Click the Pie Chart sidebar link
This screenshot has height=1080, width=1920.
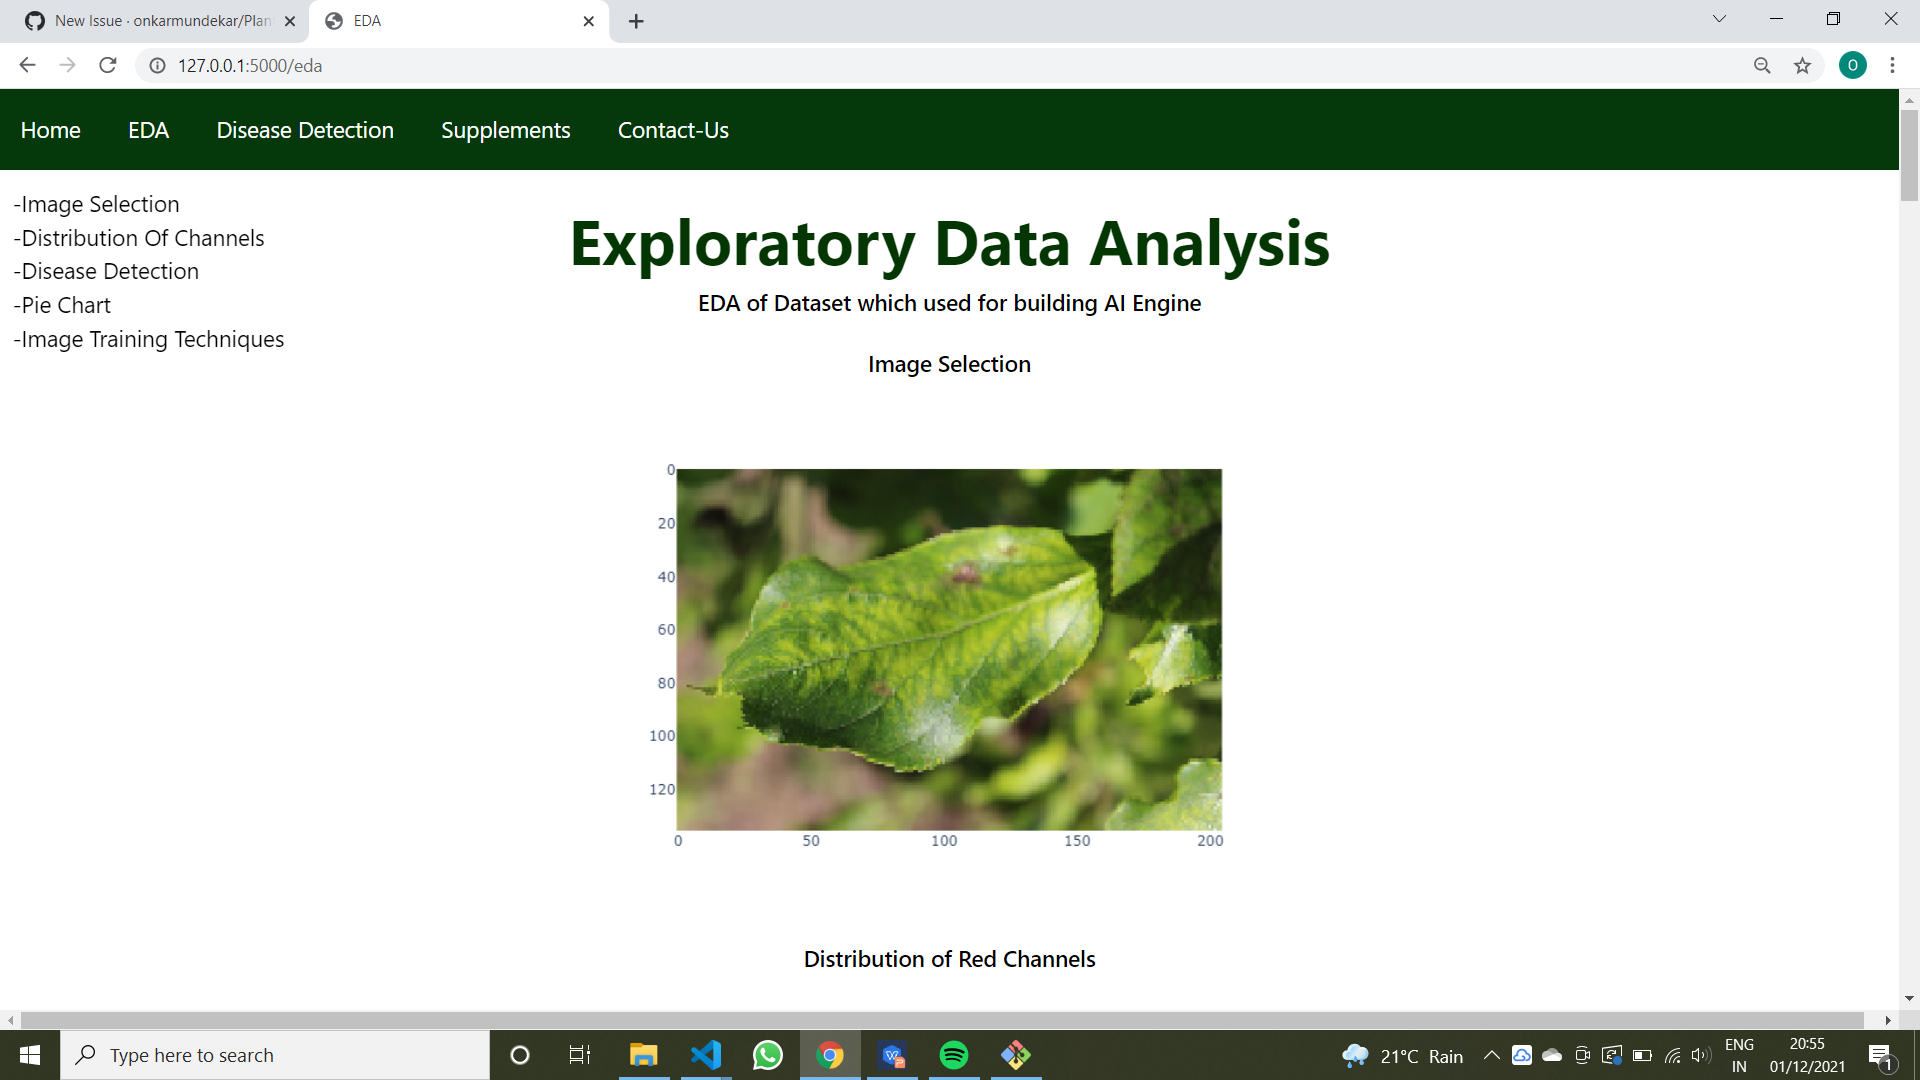pyautogui.click(x=62, y=305)
